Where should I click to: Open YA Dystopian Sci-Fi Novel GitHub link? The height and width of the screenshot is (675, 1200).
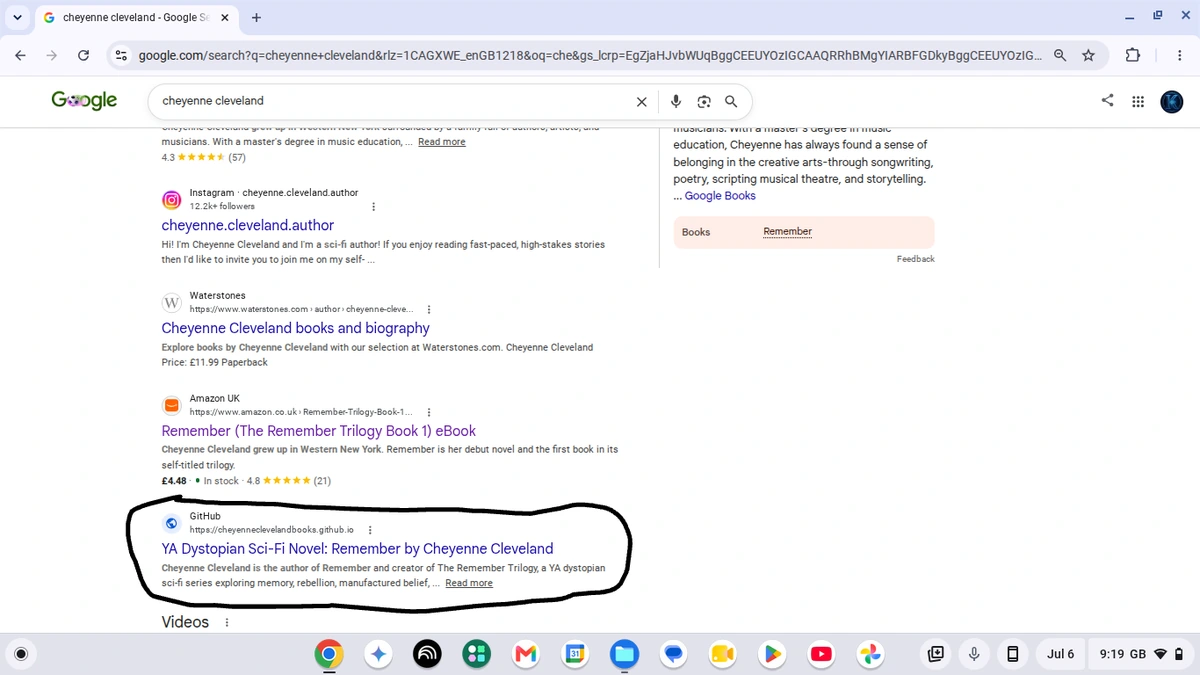(x=357, y=548)
